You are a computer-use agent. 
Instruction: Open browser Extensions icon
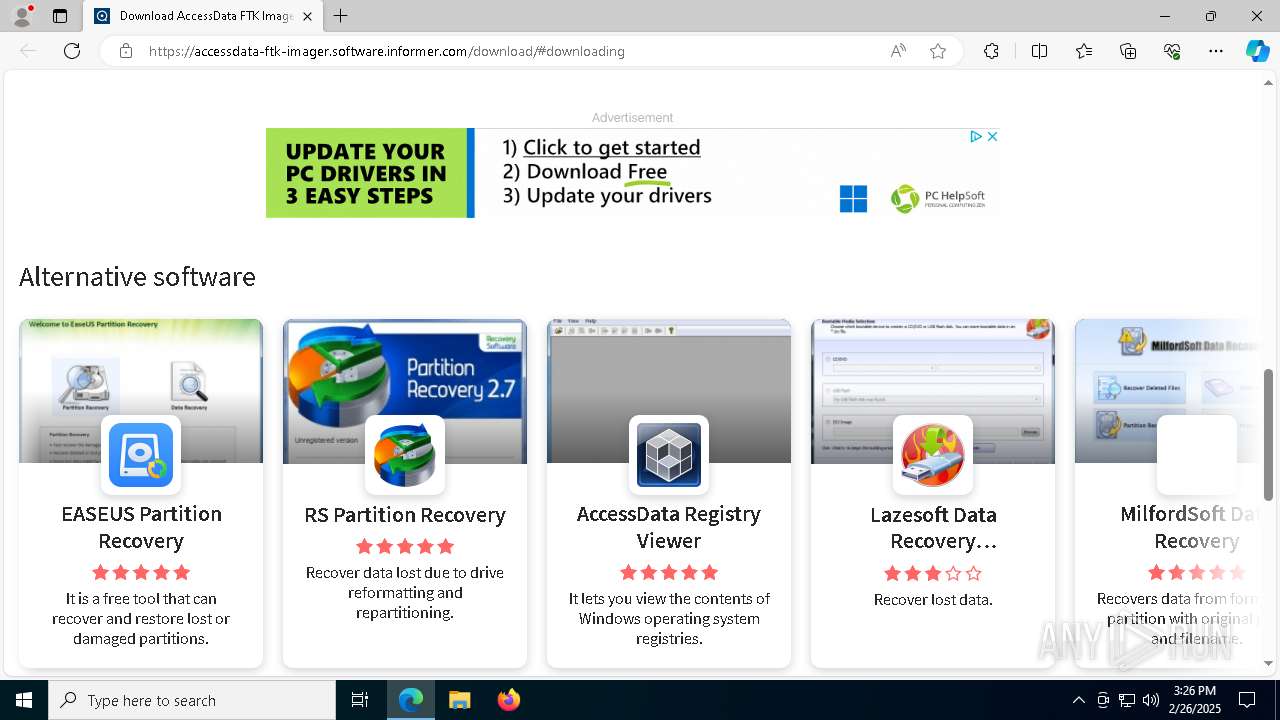pyautogui.click(x=991, y=51)
